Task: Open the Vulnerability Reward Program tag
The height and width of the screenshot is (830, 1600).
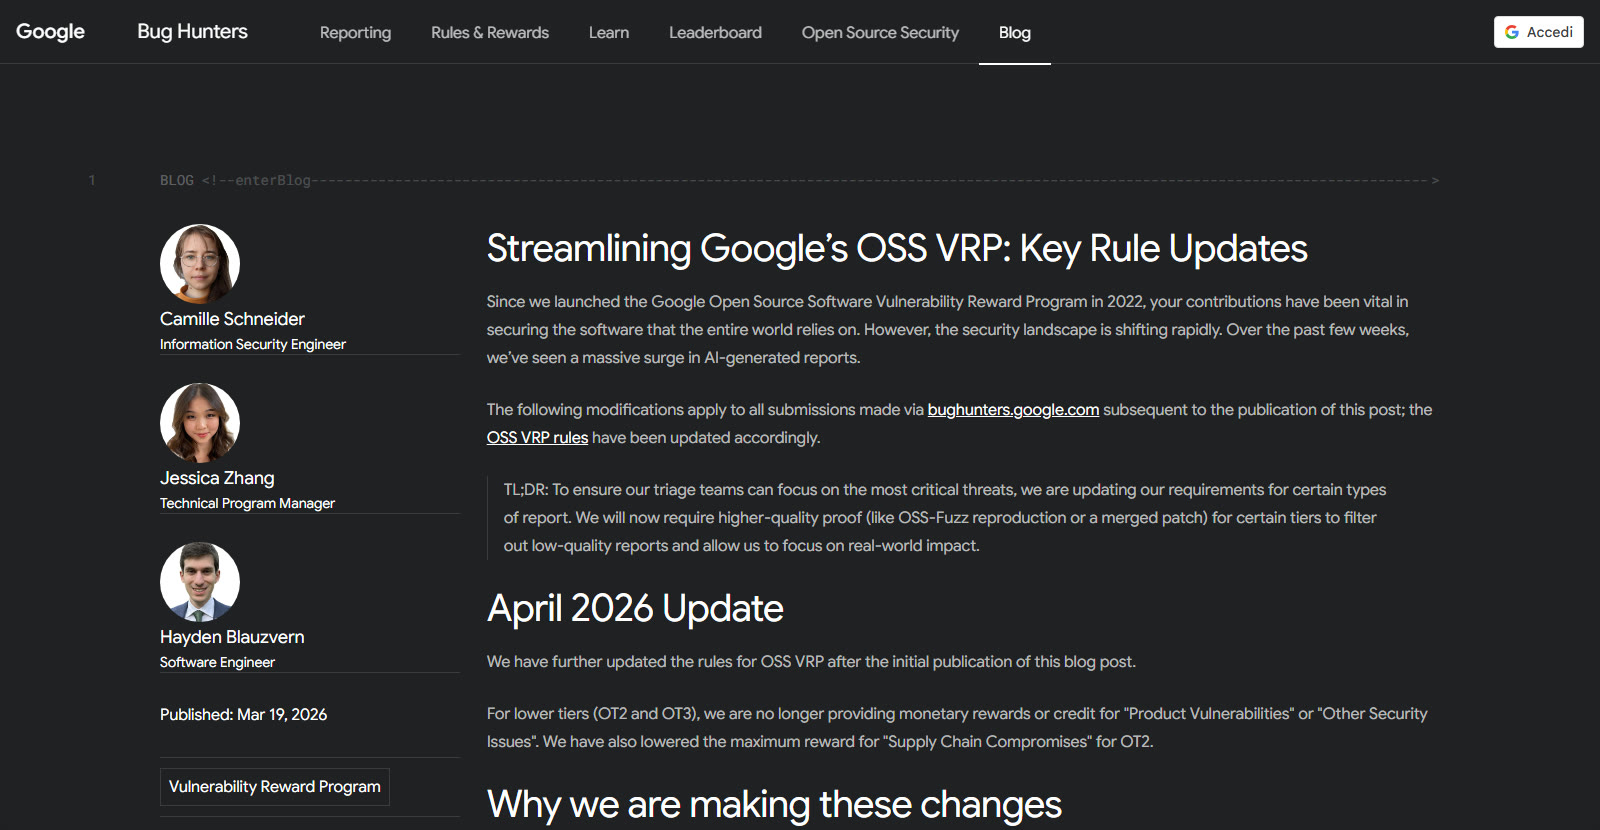Action: coord(275,787)
